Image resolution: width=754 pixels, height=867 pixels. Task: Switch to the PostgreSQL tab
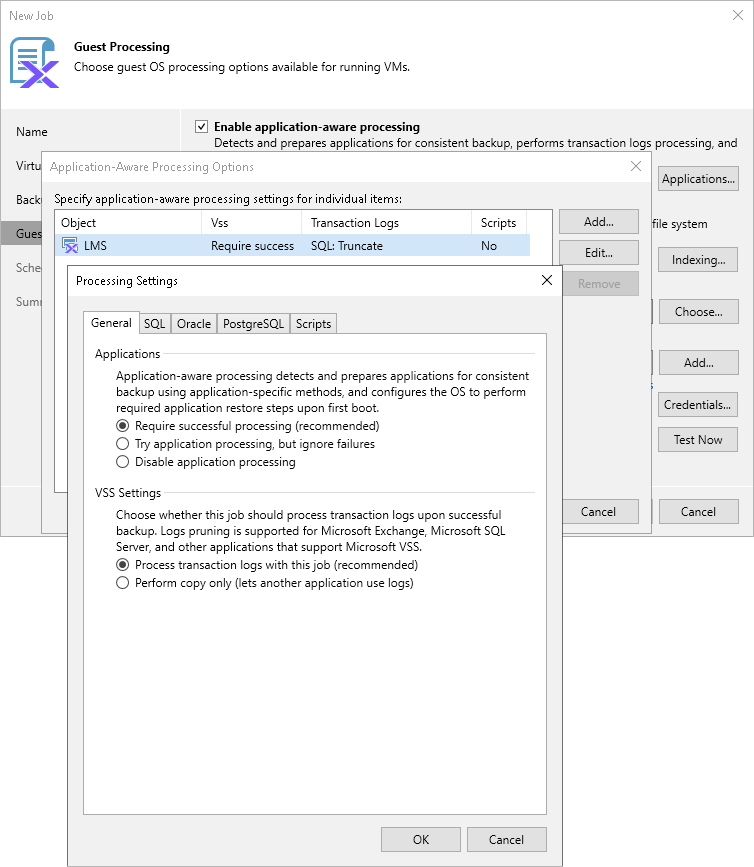tap(253, 324)
